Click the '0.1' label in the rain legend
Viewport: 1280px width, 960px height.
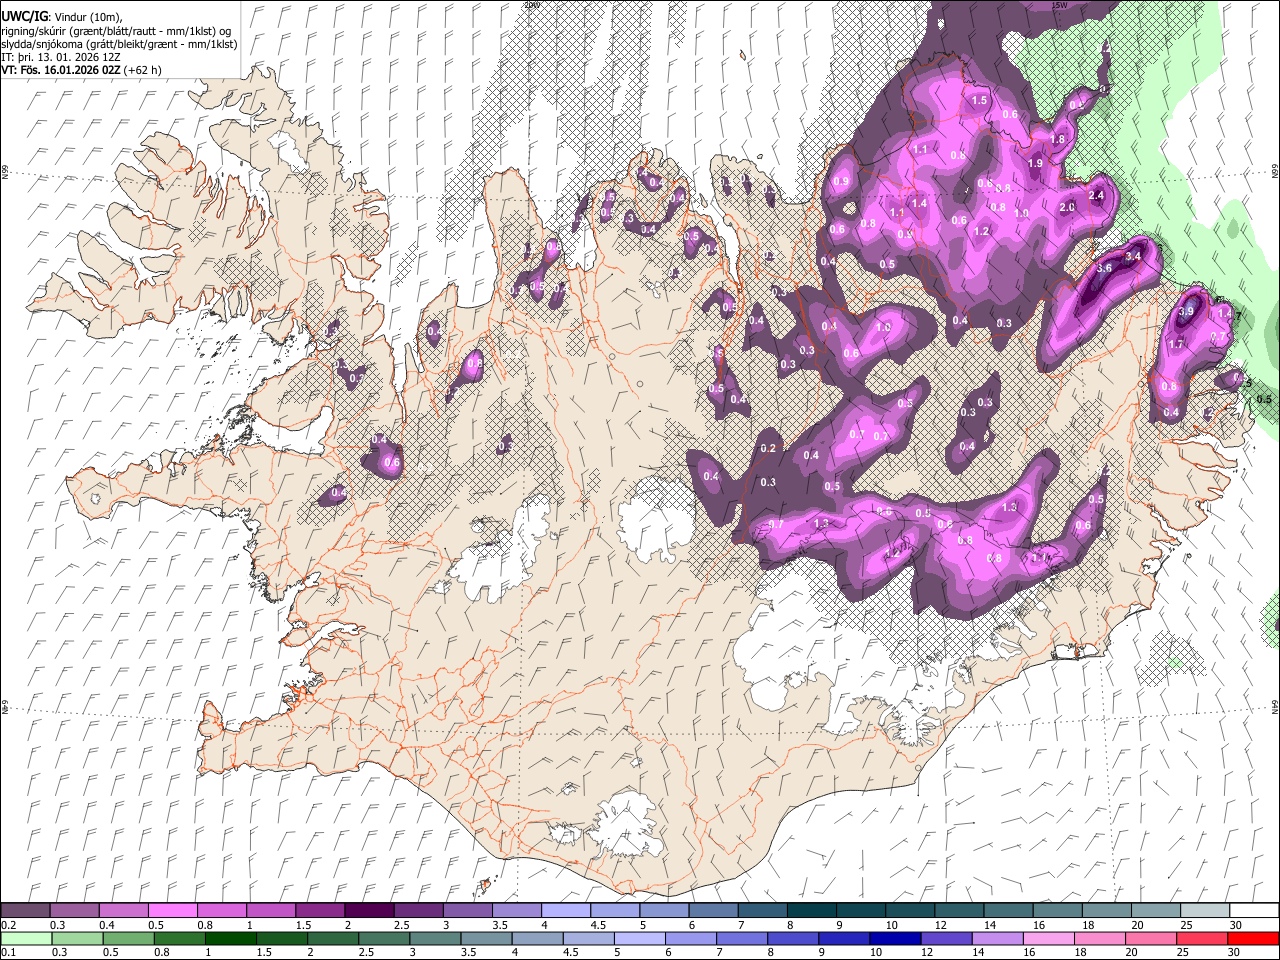click(x=7, y=953)
